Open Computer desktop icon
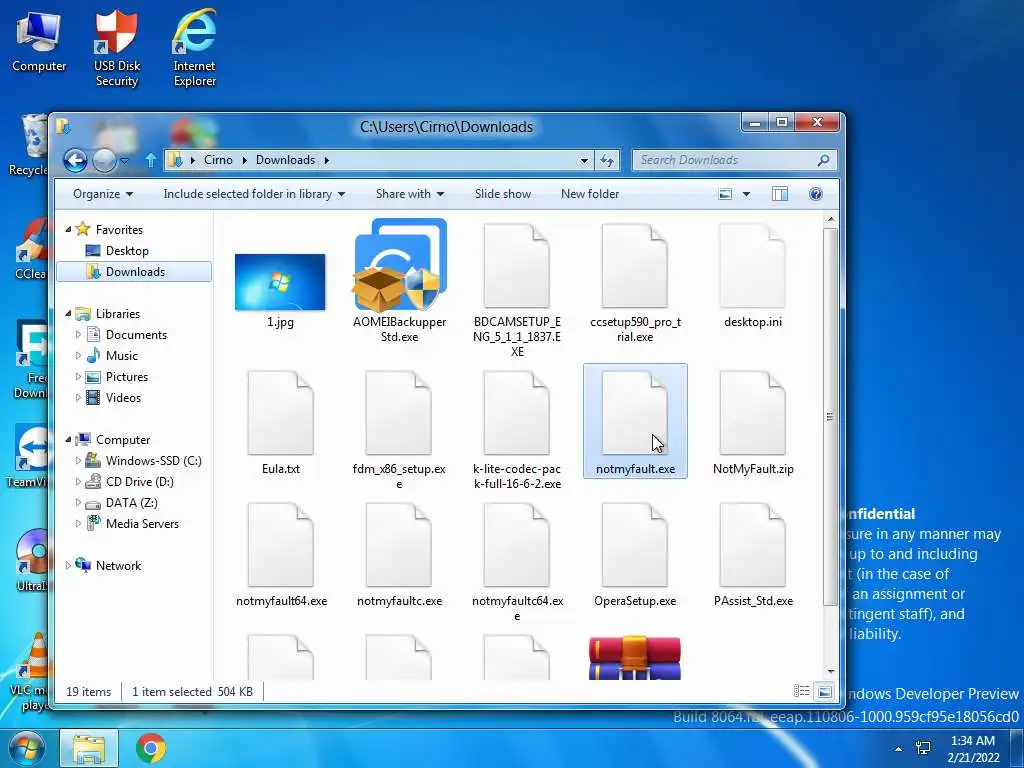This screenshot has width=1024, height=768. 39,41
